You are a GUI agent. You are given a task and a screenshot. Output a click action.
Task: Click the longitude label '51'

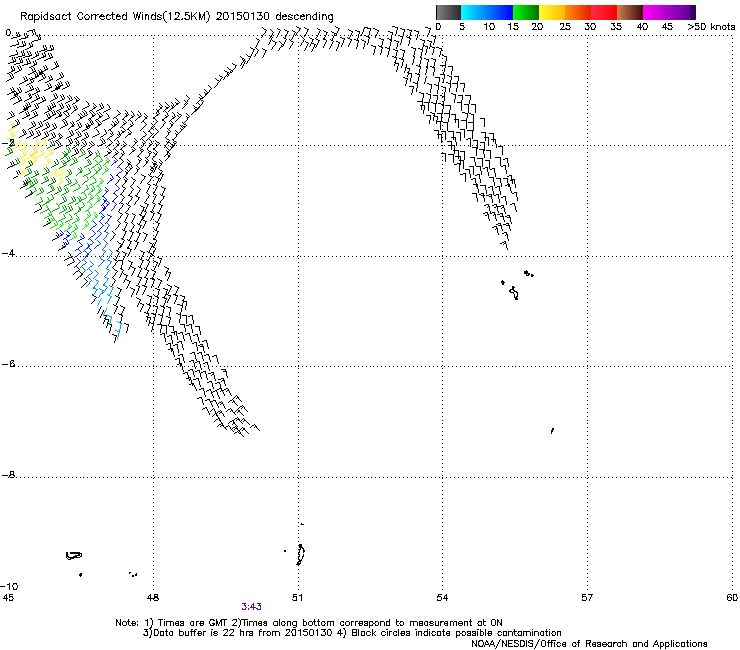point(297,598)
